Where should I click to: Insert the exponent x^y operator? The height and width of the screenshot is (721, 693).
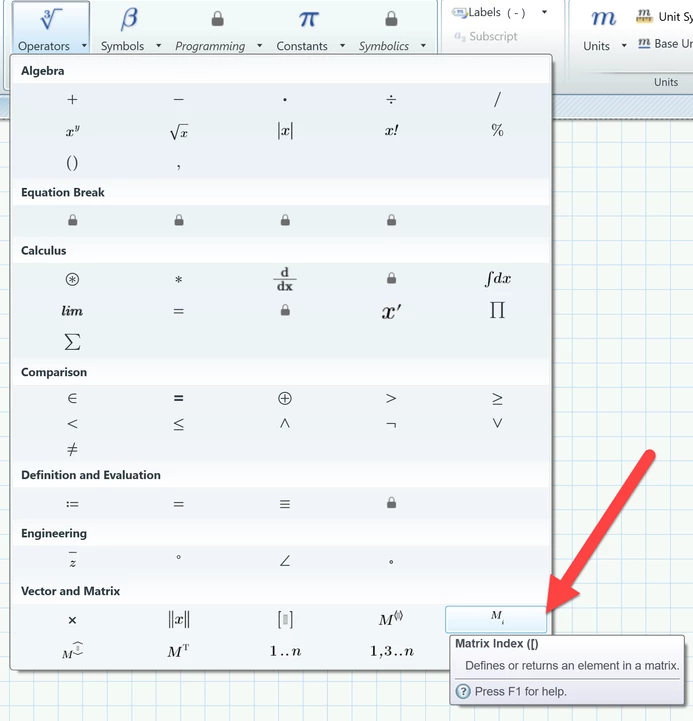pyautogui.click(x=72, y=132)
